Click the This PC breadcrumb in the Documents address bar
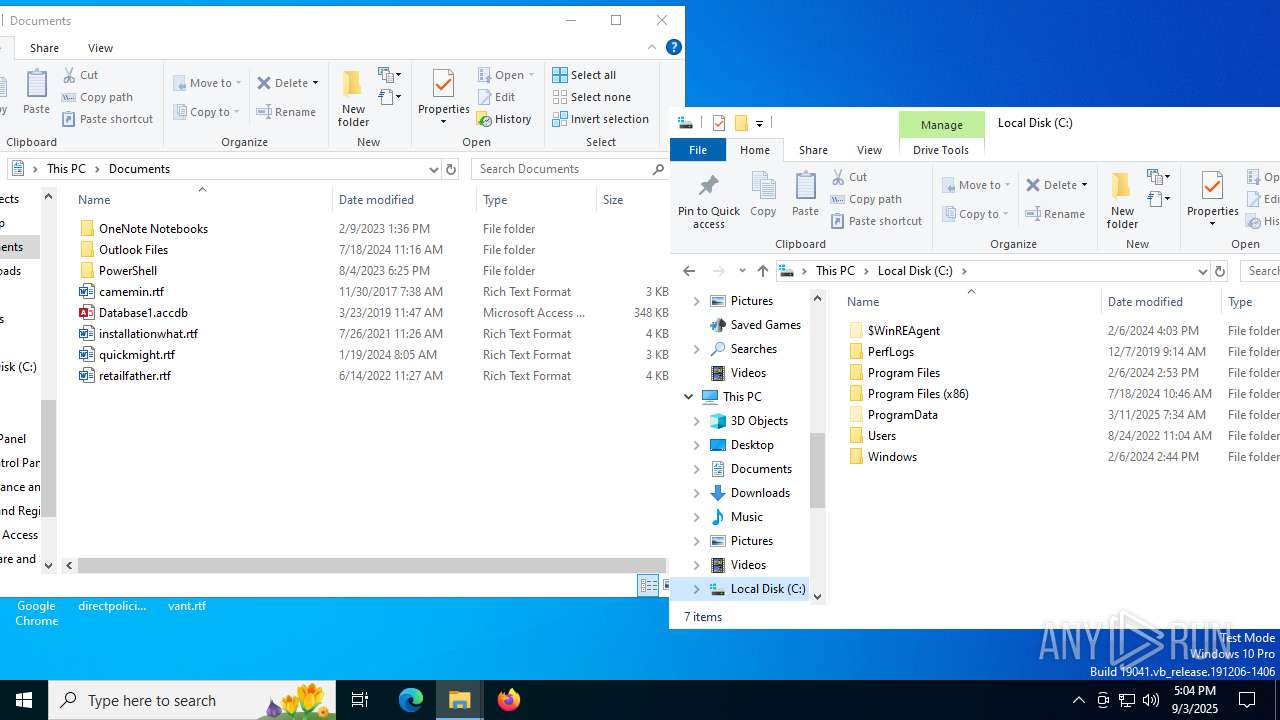The height and width of the screenshot is (720, 1280). click(x=67, y=169)
